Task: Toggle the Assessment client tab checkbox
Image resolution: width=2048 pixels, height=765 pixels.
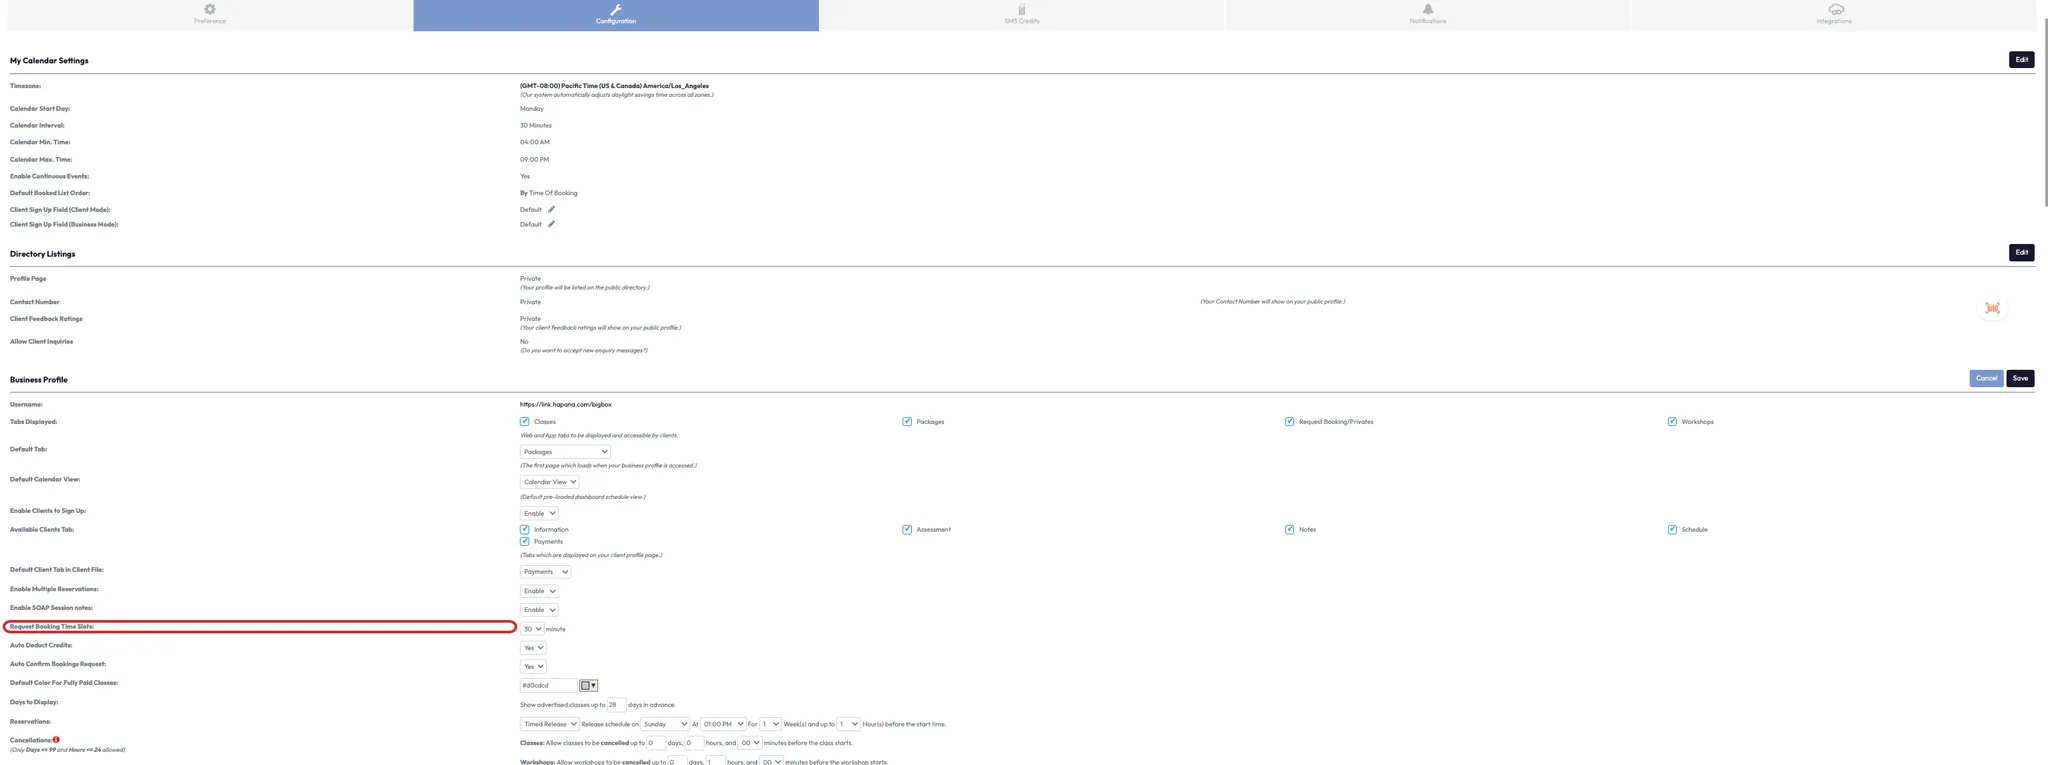Action: 907,530
